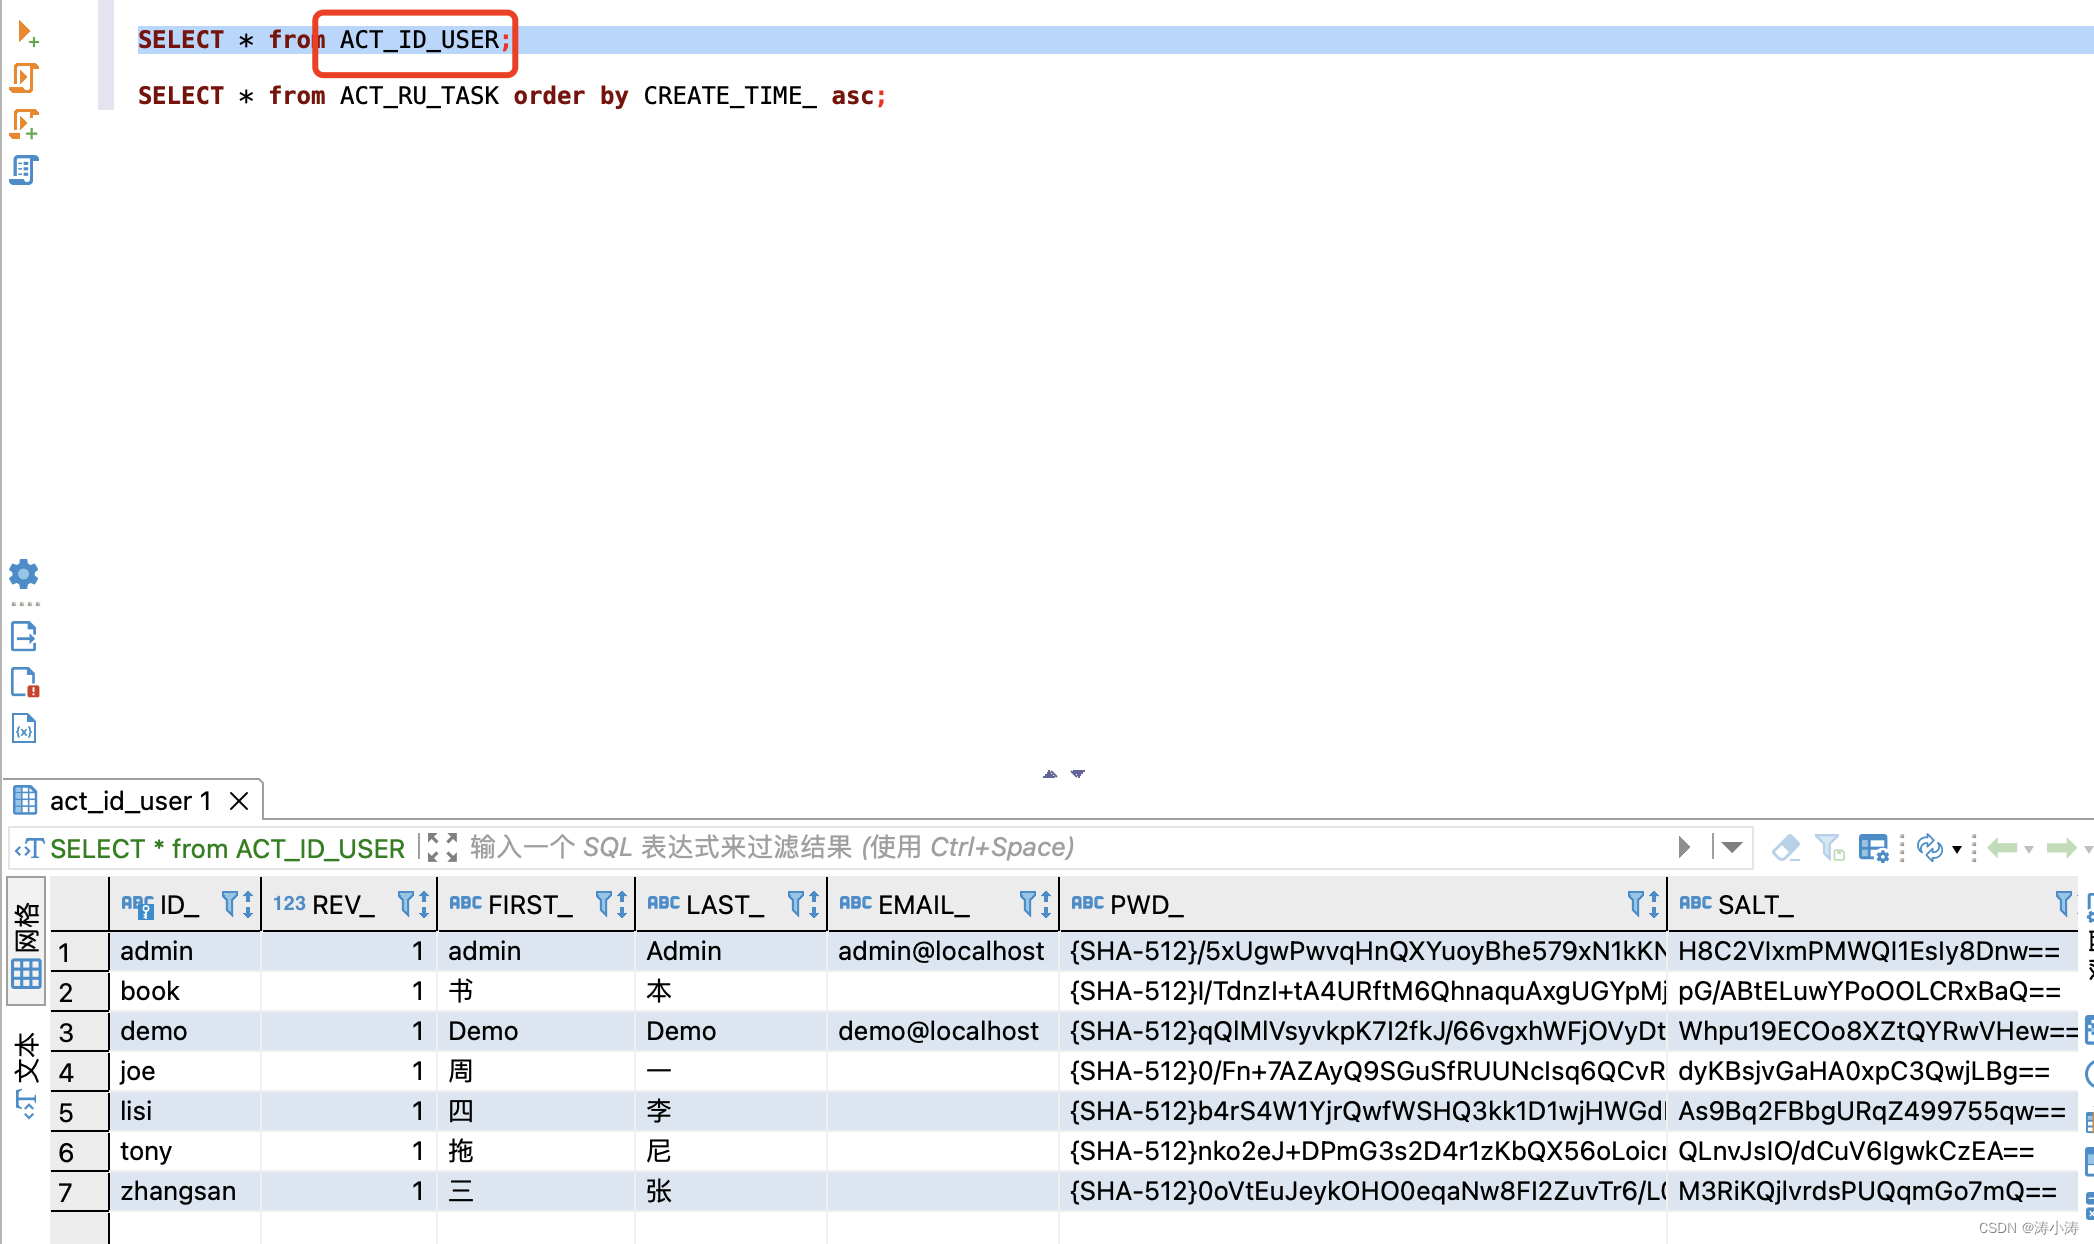
Task: Open the FIRST_ column filter funnel
Action: 604,904
